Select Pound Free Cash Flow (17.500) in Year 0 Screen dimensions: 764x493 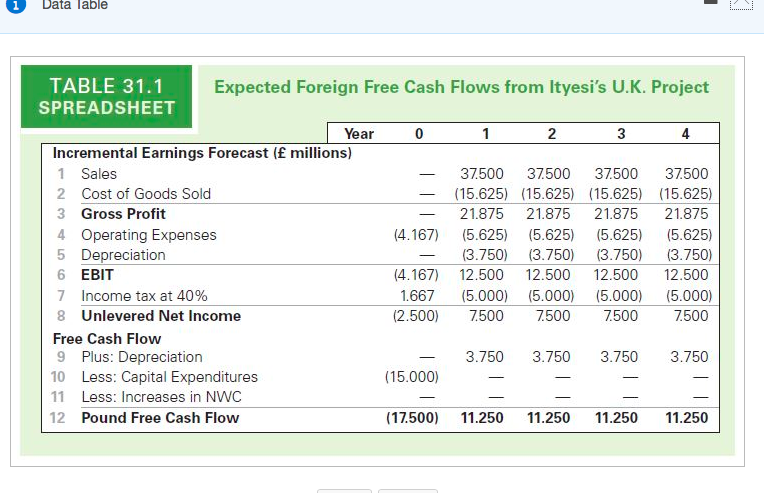(x=412, y=417)
